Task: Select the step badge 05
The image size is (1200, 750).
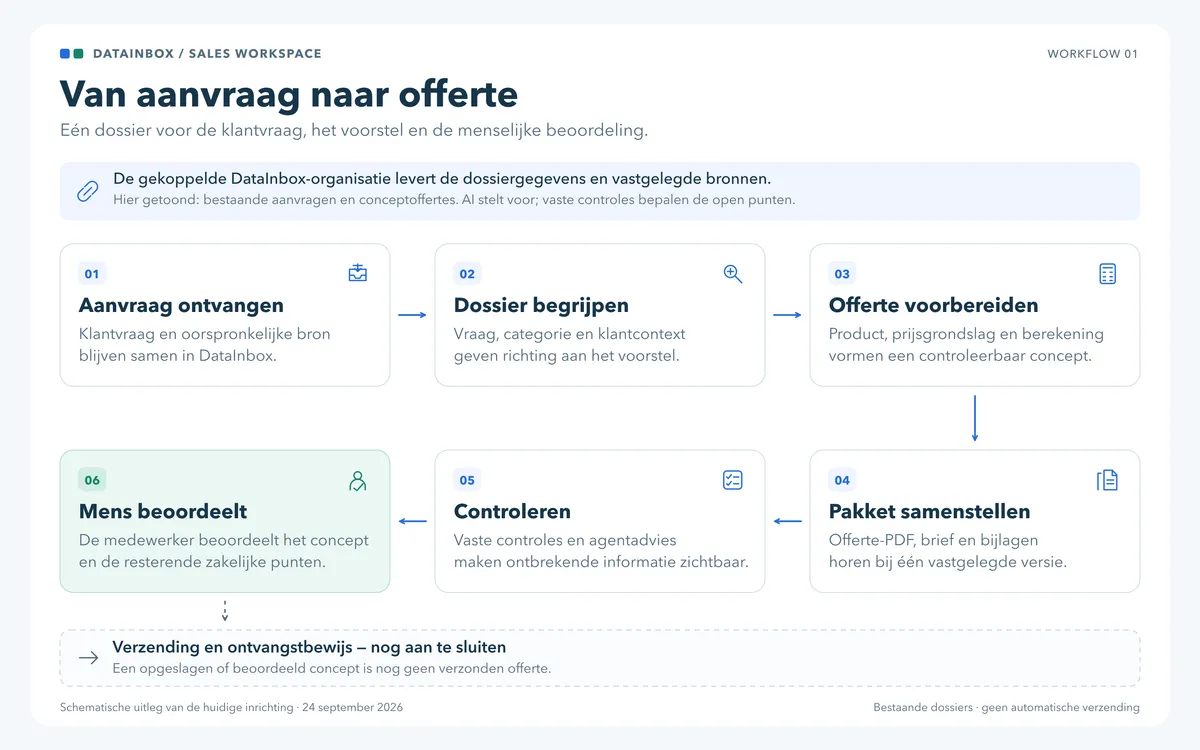Action: [x=467, y=480]
